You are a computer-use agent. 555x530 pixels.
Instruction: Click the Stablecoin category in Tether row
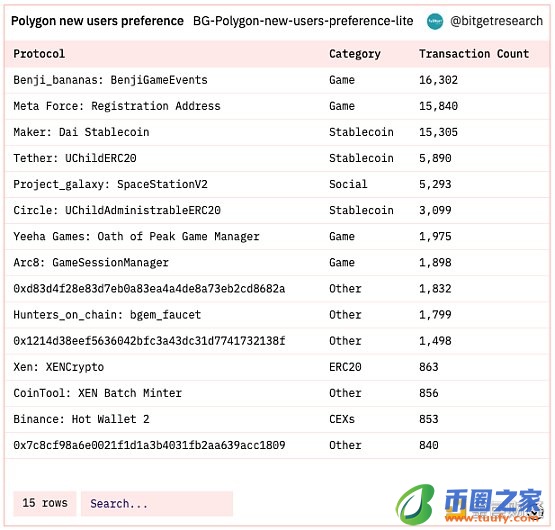[361, 158]
